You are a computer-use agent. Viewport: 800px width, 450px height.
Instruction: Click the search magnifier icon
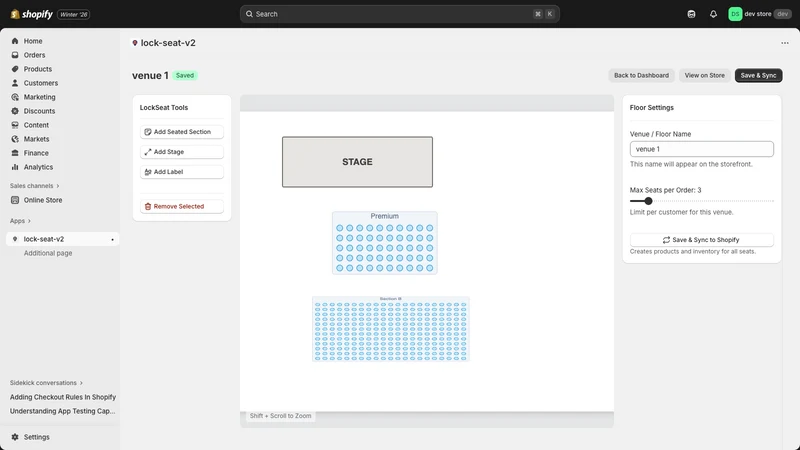(249, 14)
